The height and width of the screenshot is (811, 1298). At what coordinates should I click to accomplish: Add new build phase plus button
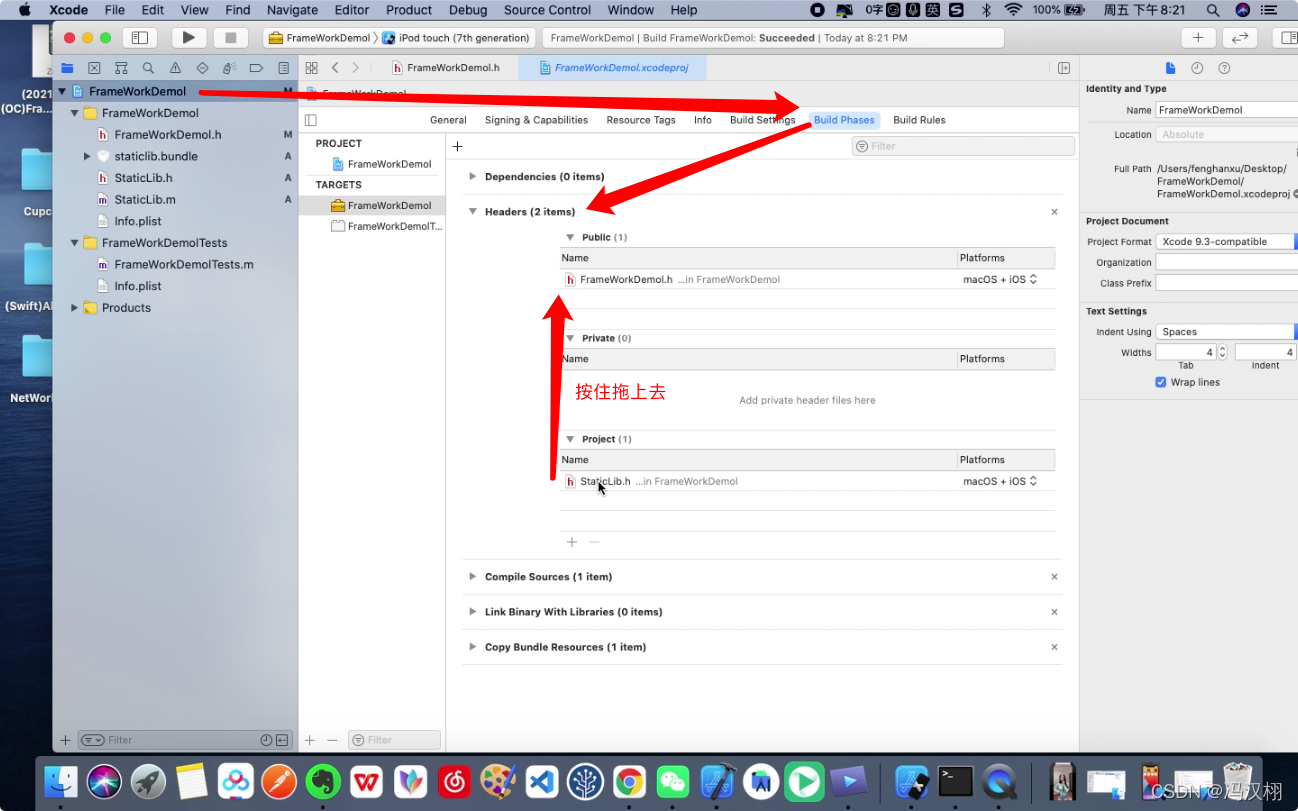(457, 146)
